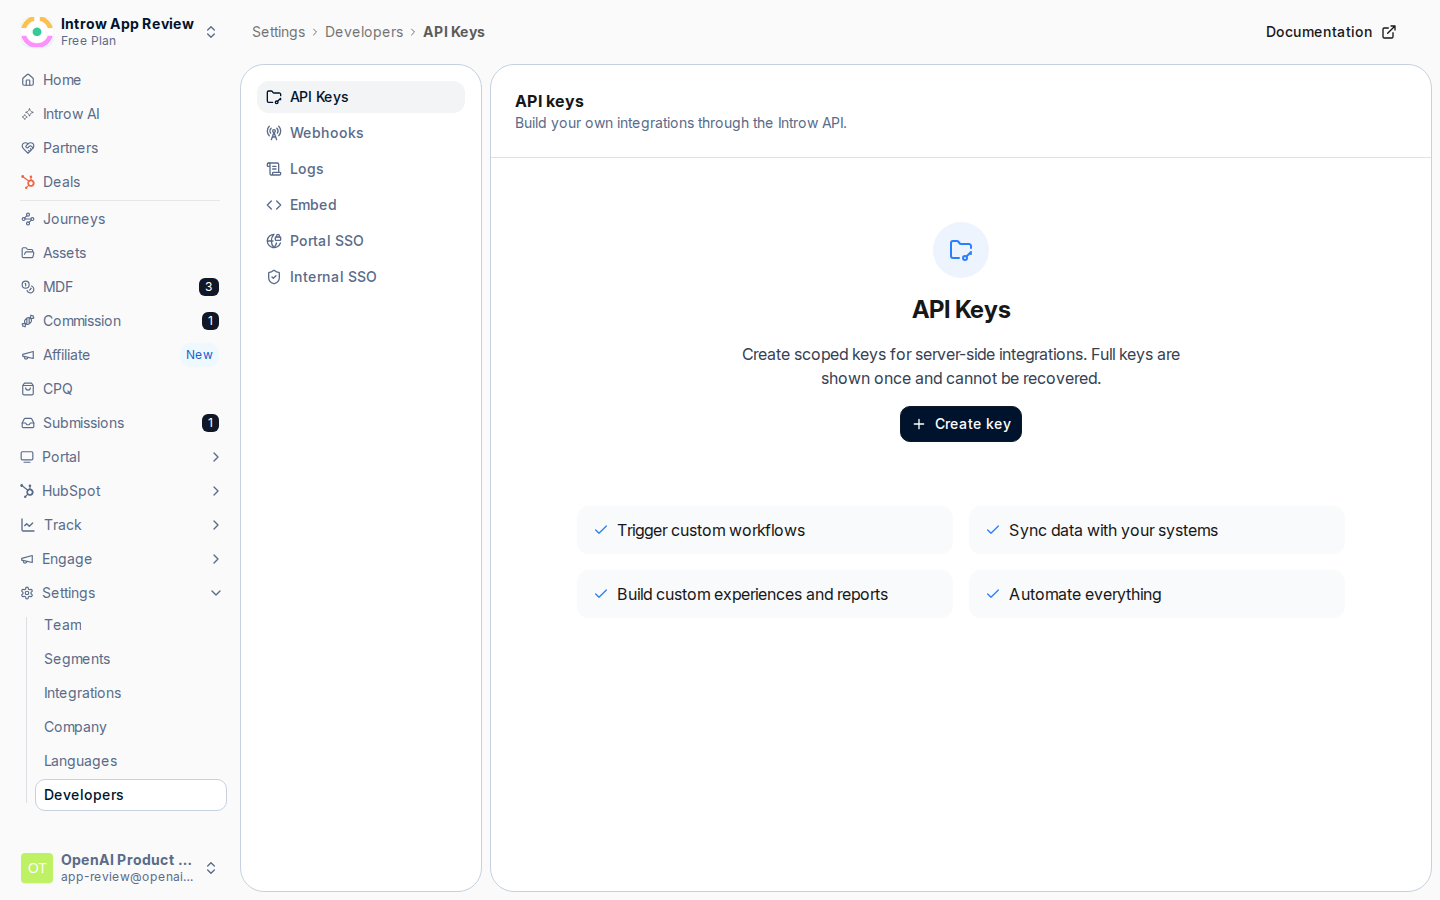Click the Partners handshake icon

tap(28, 148)
